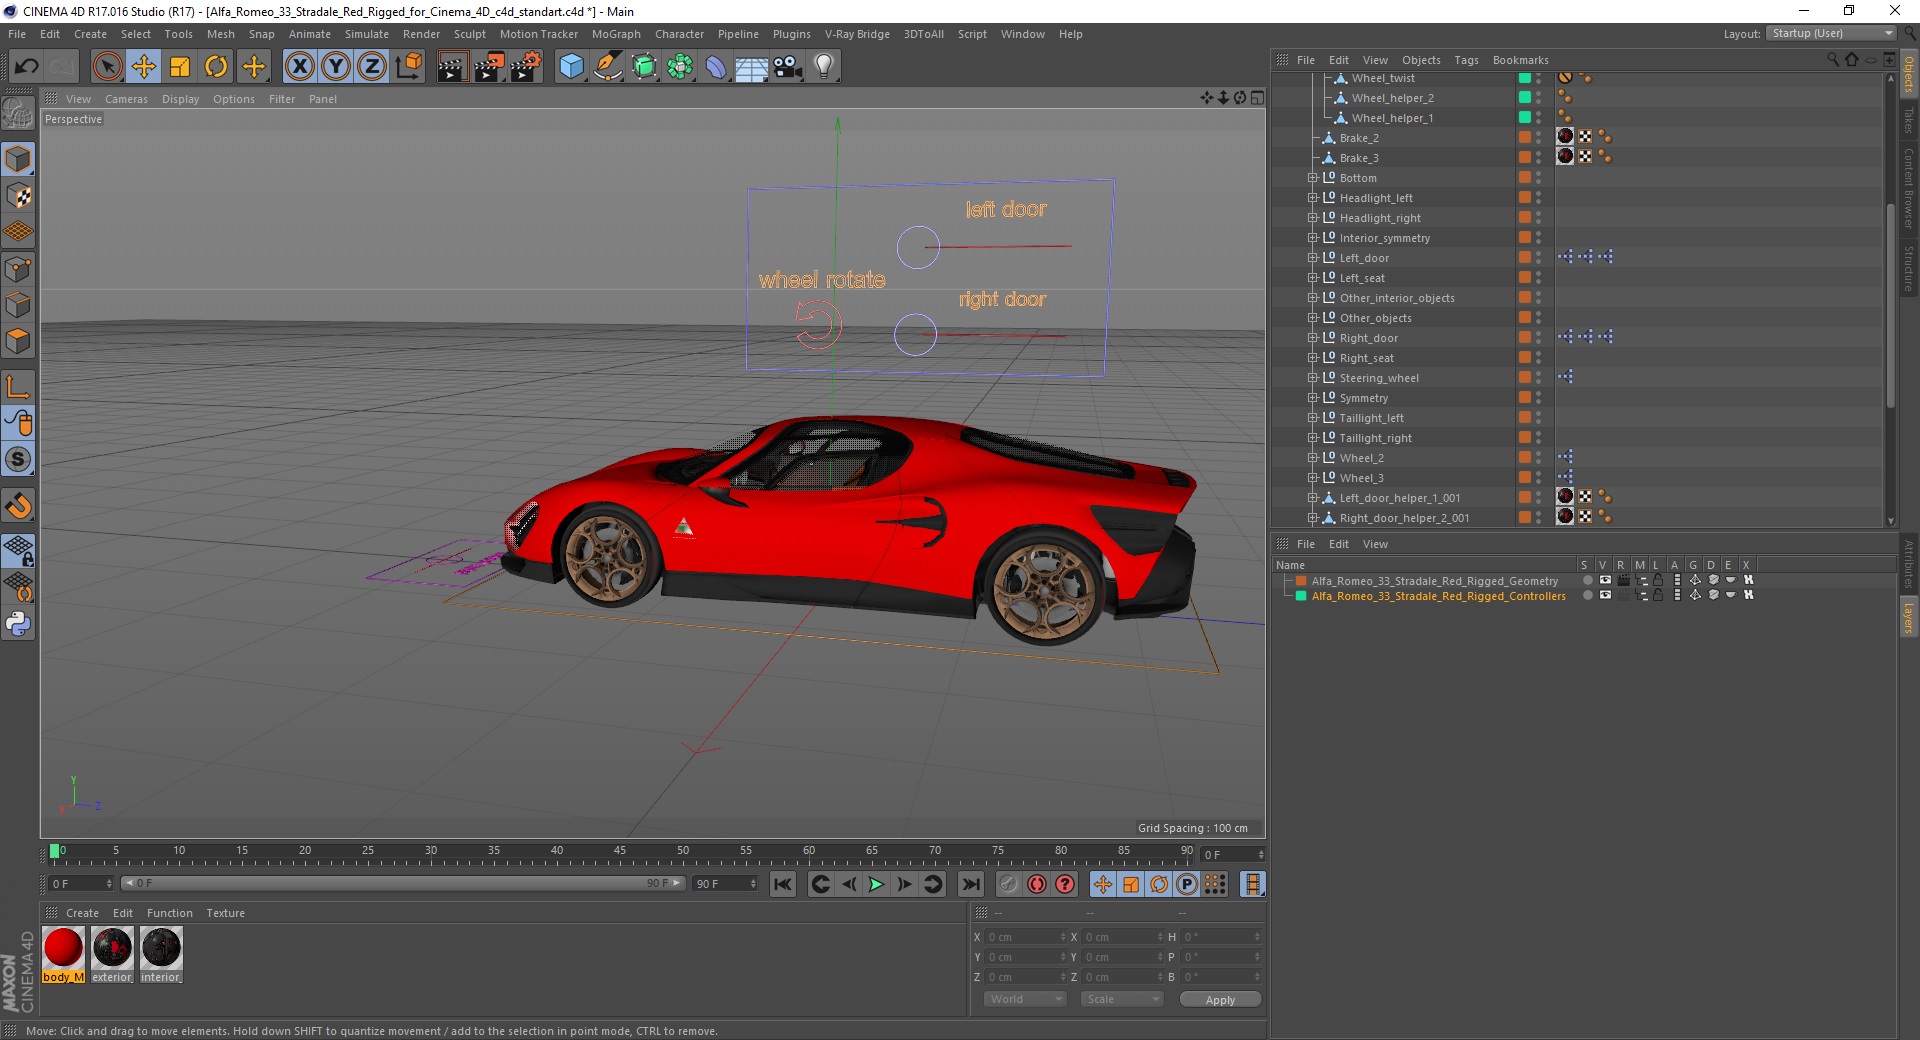
Task: Activate the Move tool
Action: [143, 67]
